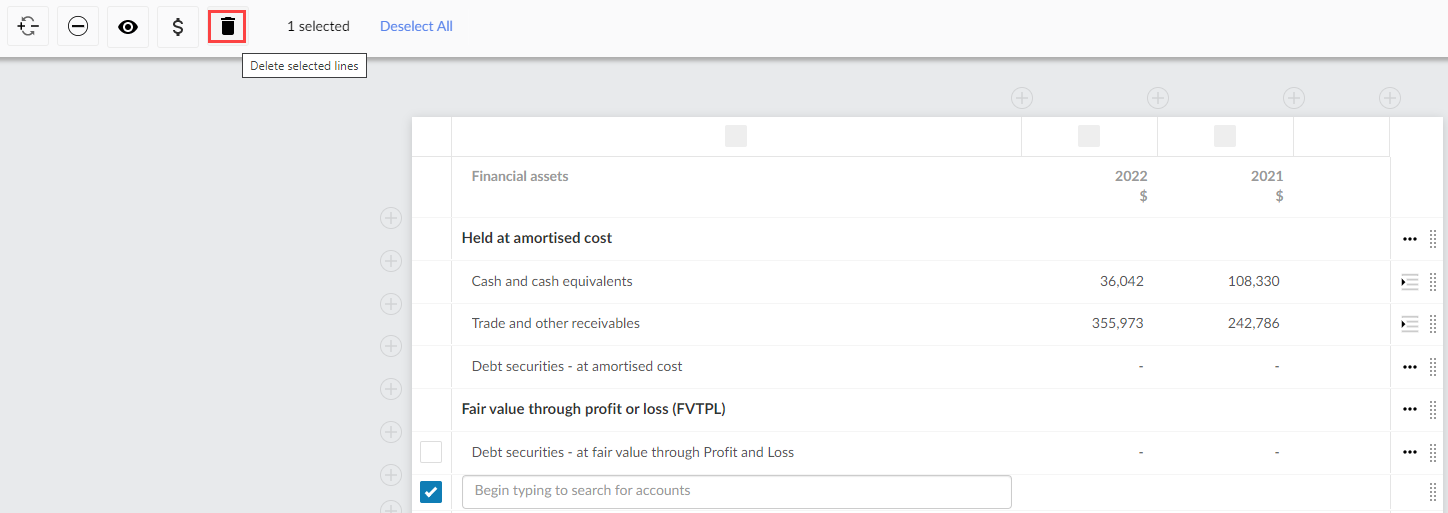The height and width of the screenshot is (513, 1448).
Task: Grab the drag handle for Cash and cash equivalents
Action: pos(1433,282)
